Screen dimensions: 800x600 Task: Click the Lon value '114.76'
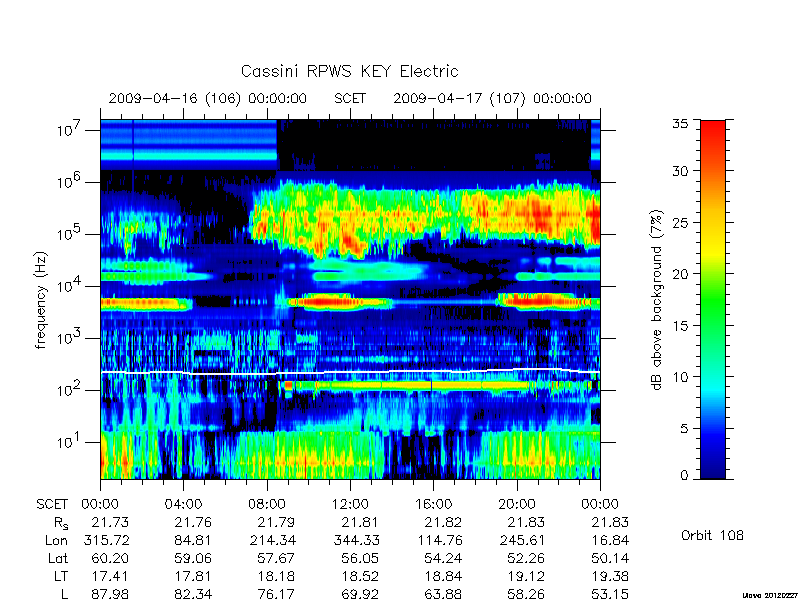(439, 540)
